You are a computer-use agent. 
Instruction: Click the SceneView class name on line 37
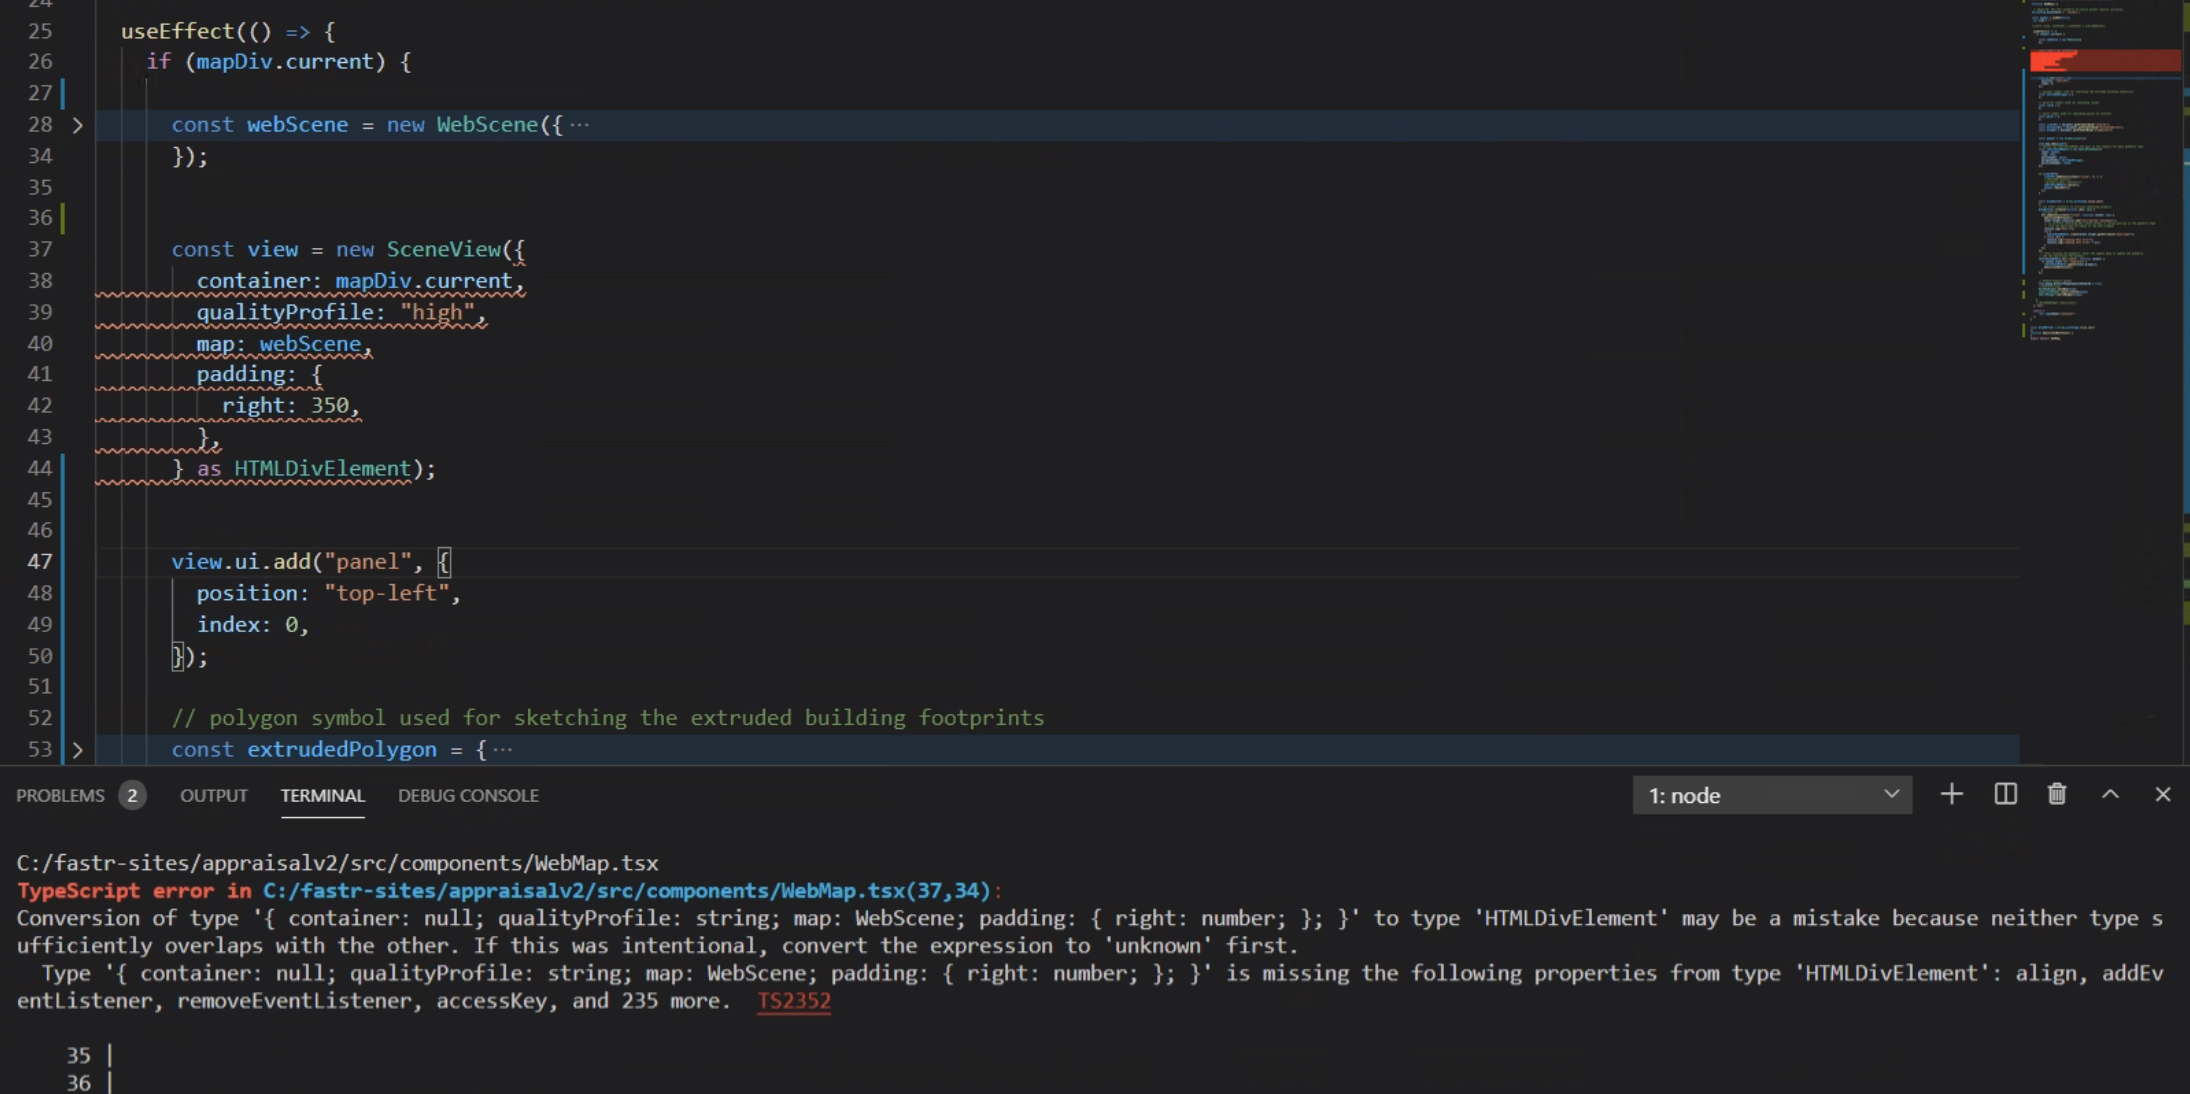click(443, 250)
